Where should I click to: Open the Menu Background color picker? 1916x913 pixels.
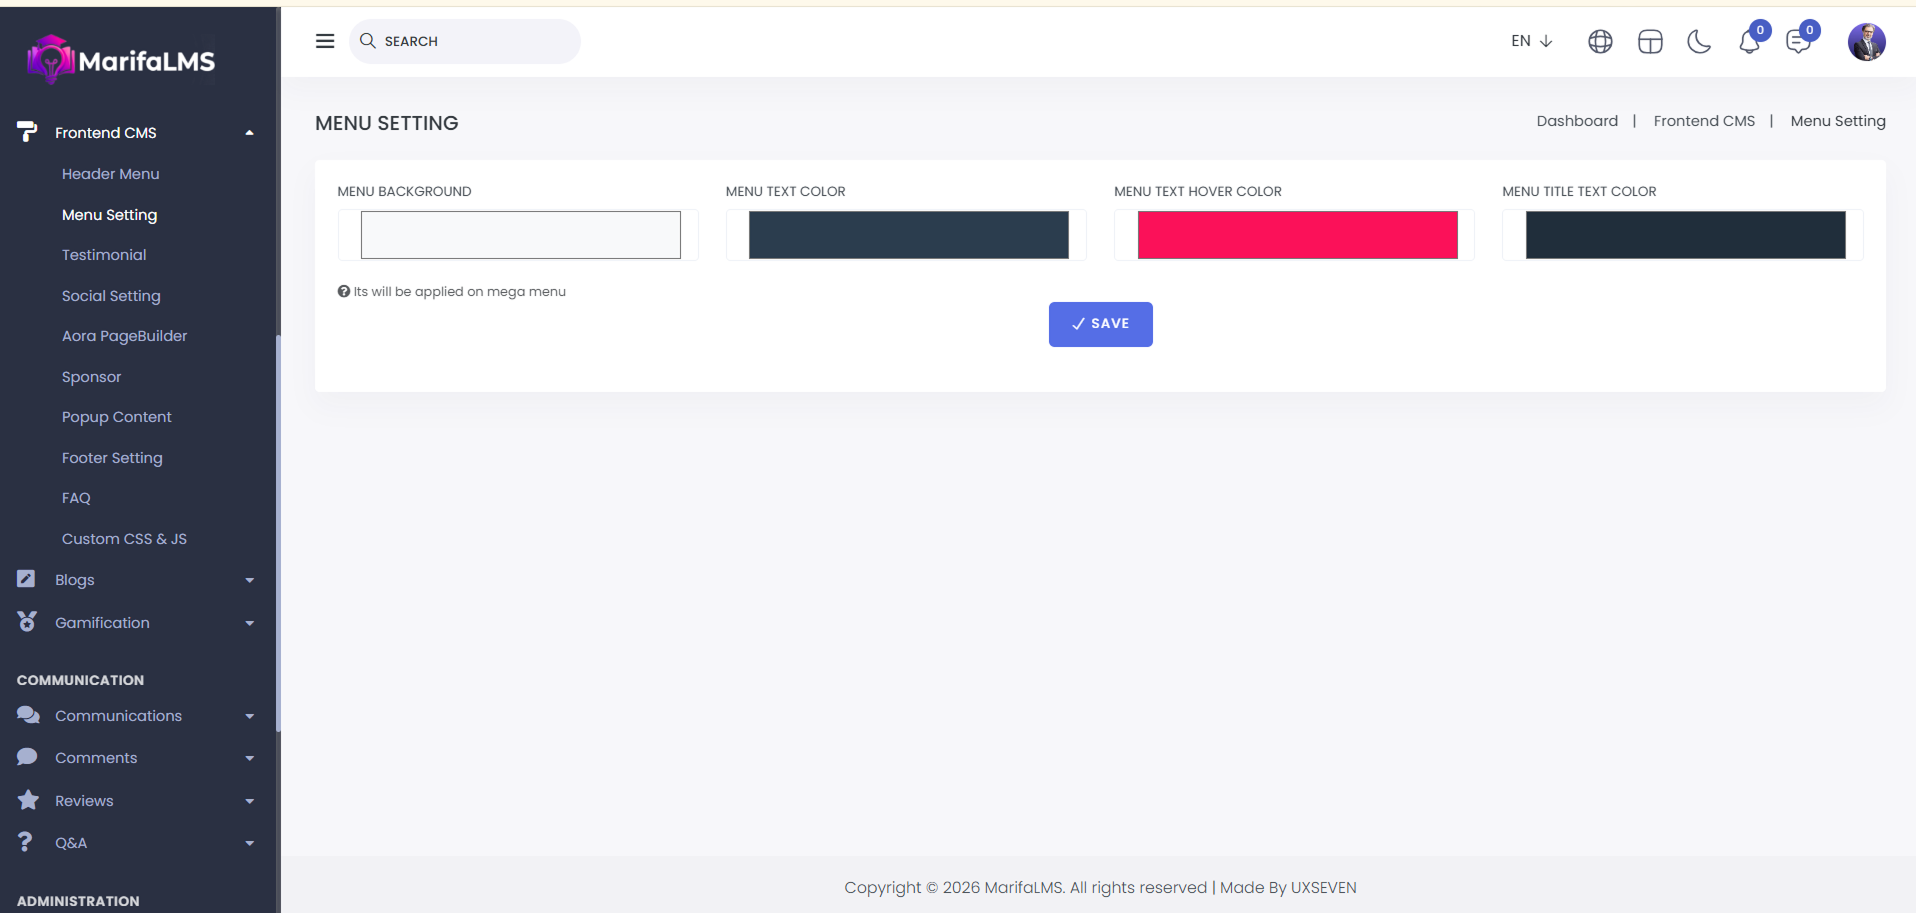520,235
